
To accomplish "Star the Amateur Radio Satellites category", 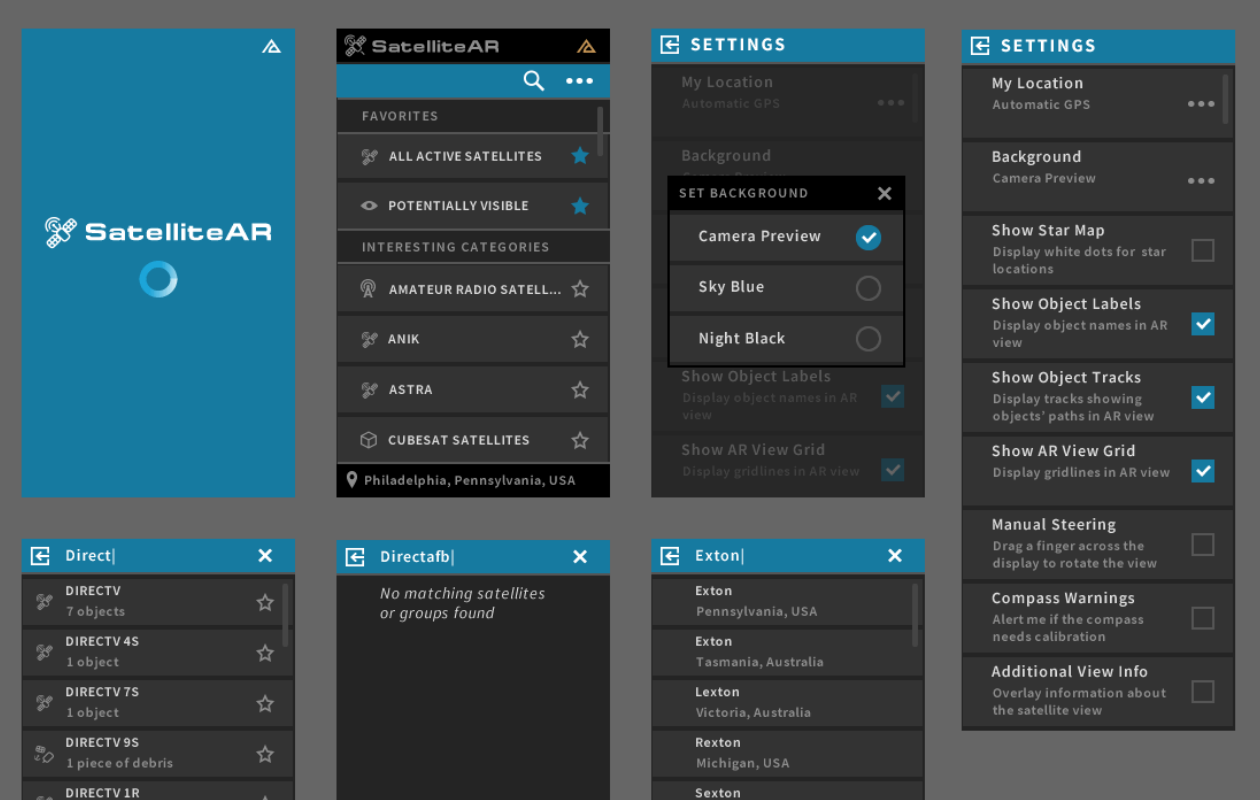I will (580, 289).
